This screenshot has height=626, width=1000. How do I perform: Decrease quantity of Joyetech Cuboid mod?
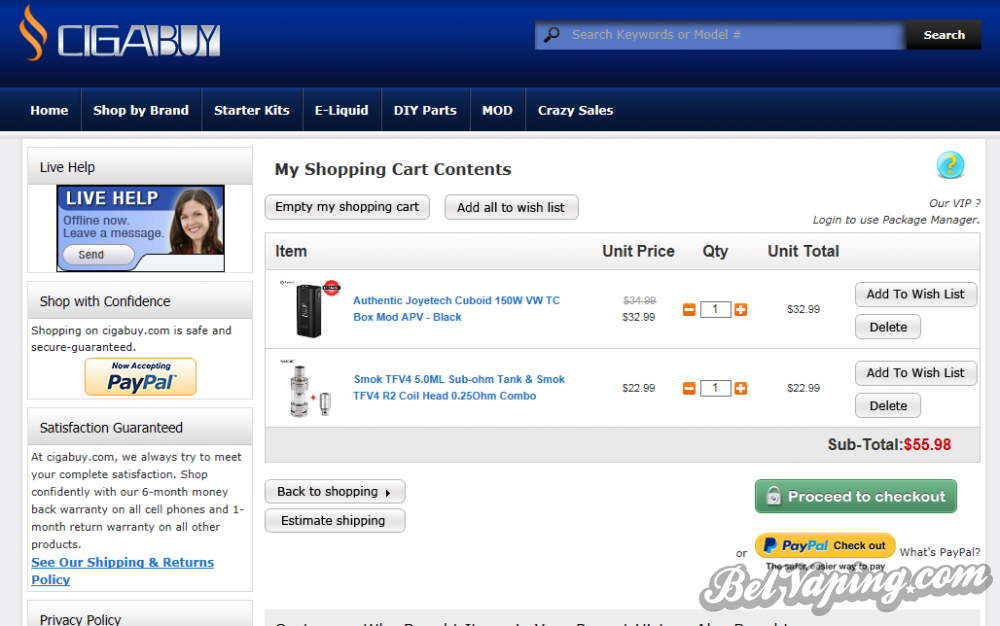689,310
